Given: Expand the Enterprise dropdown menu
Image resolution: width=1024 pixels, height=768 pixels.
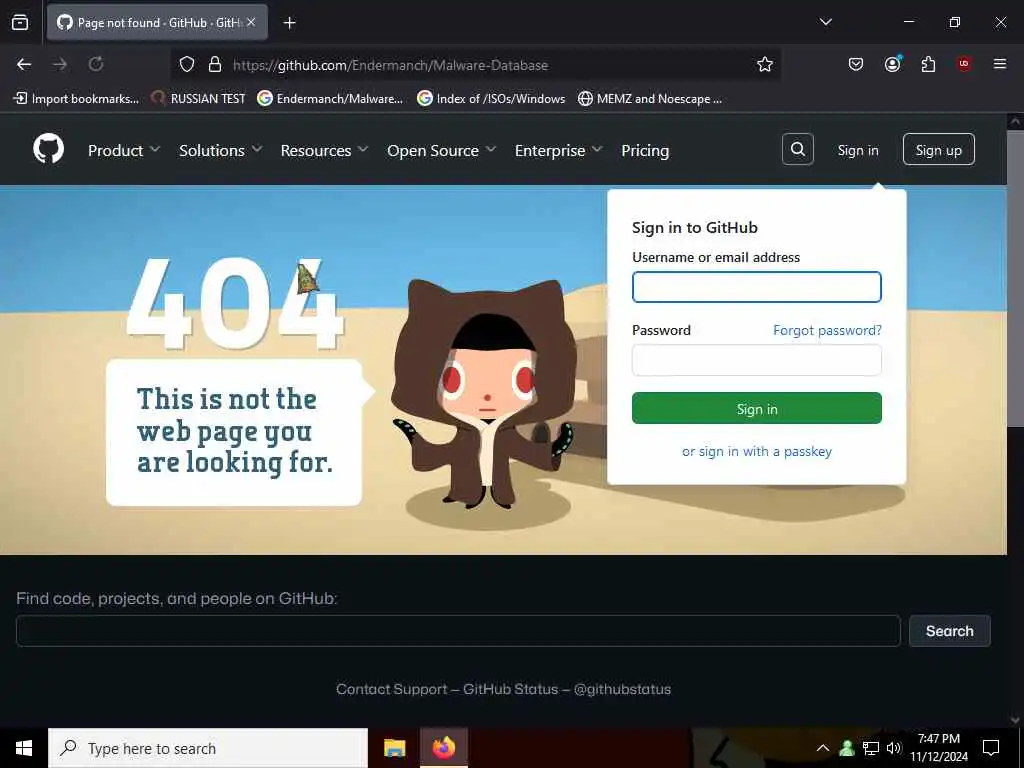Looking at the screenshot, I should click(x=558, y=150).
